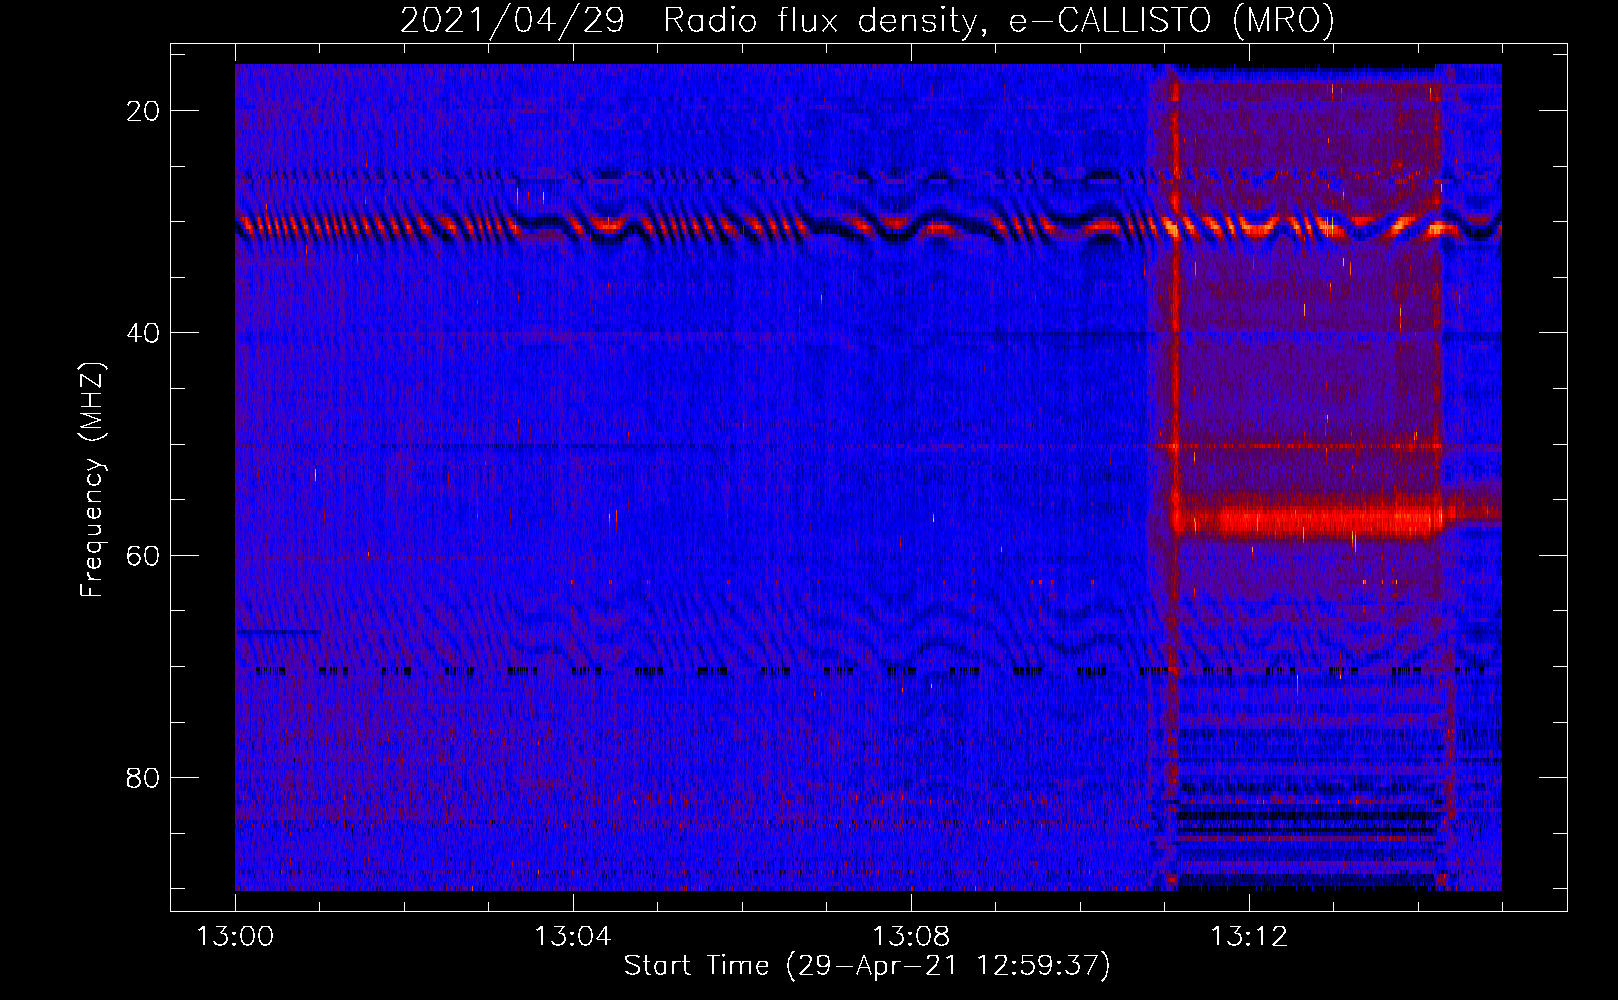
Task: Click the 'Start Time (29-Apr-21 12:59:37)' label
Action: click(867, 966)
